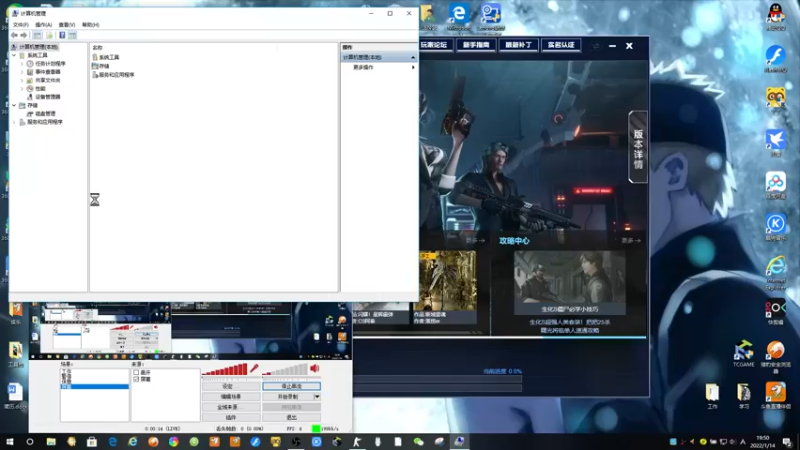Select 存储 item in center list
The width and height of the screenshot is (800, 450).
(x=104, y=66)
